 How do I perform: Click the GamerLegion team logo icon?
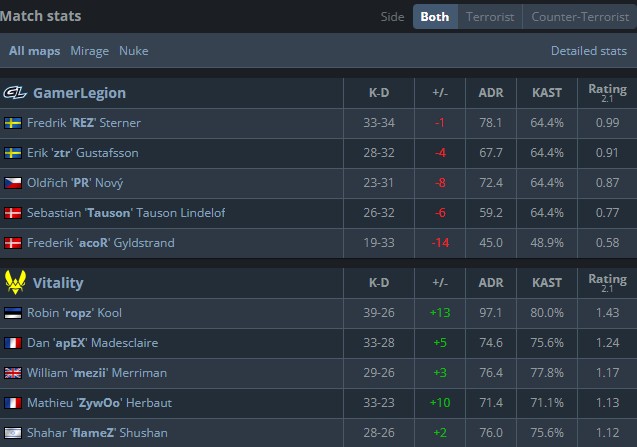click(15, 93)
